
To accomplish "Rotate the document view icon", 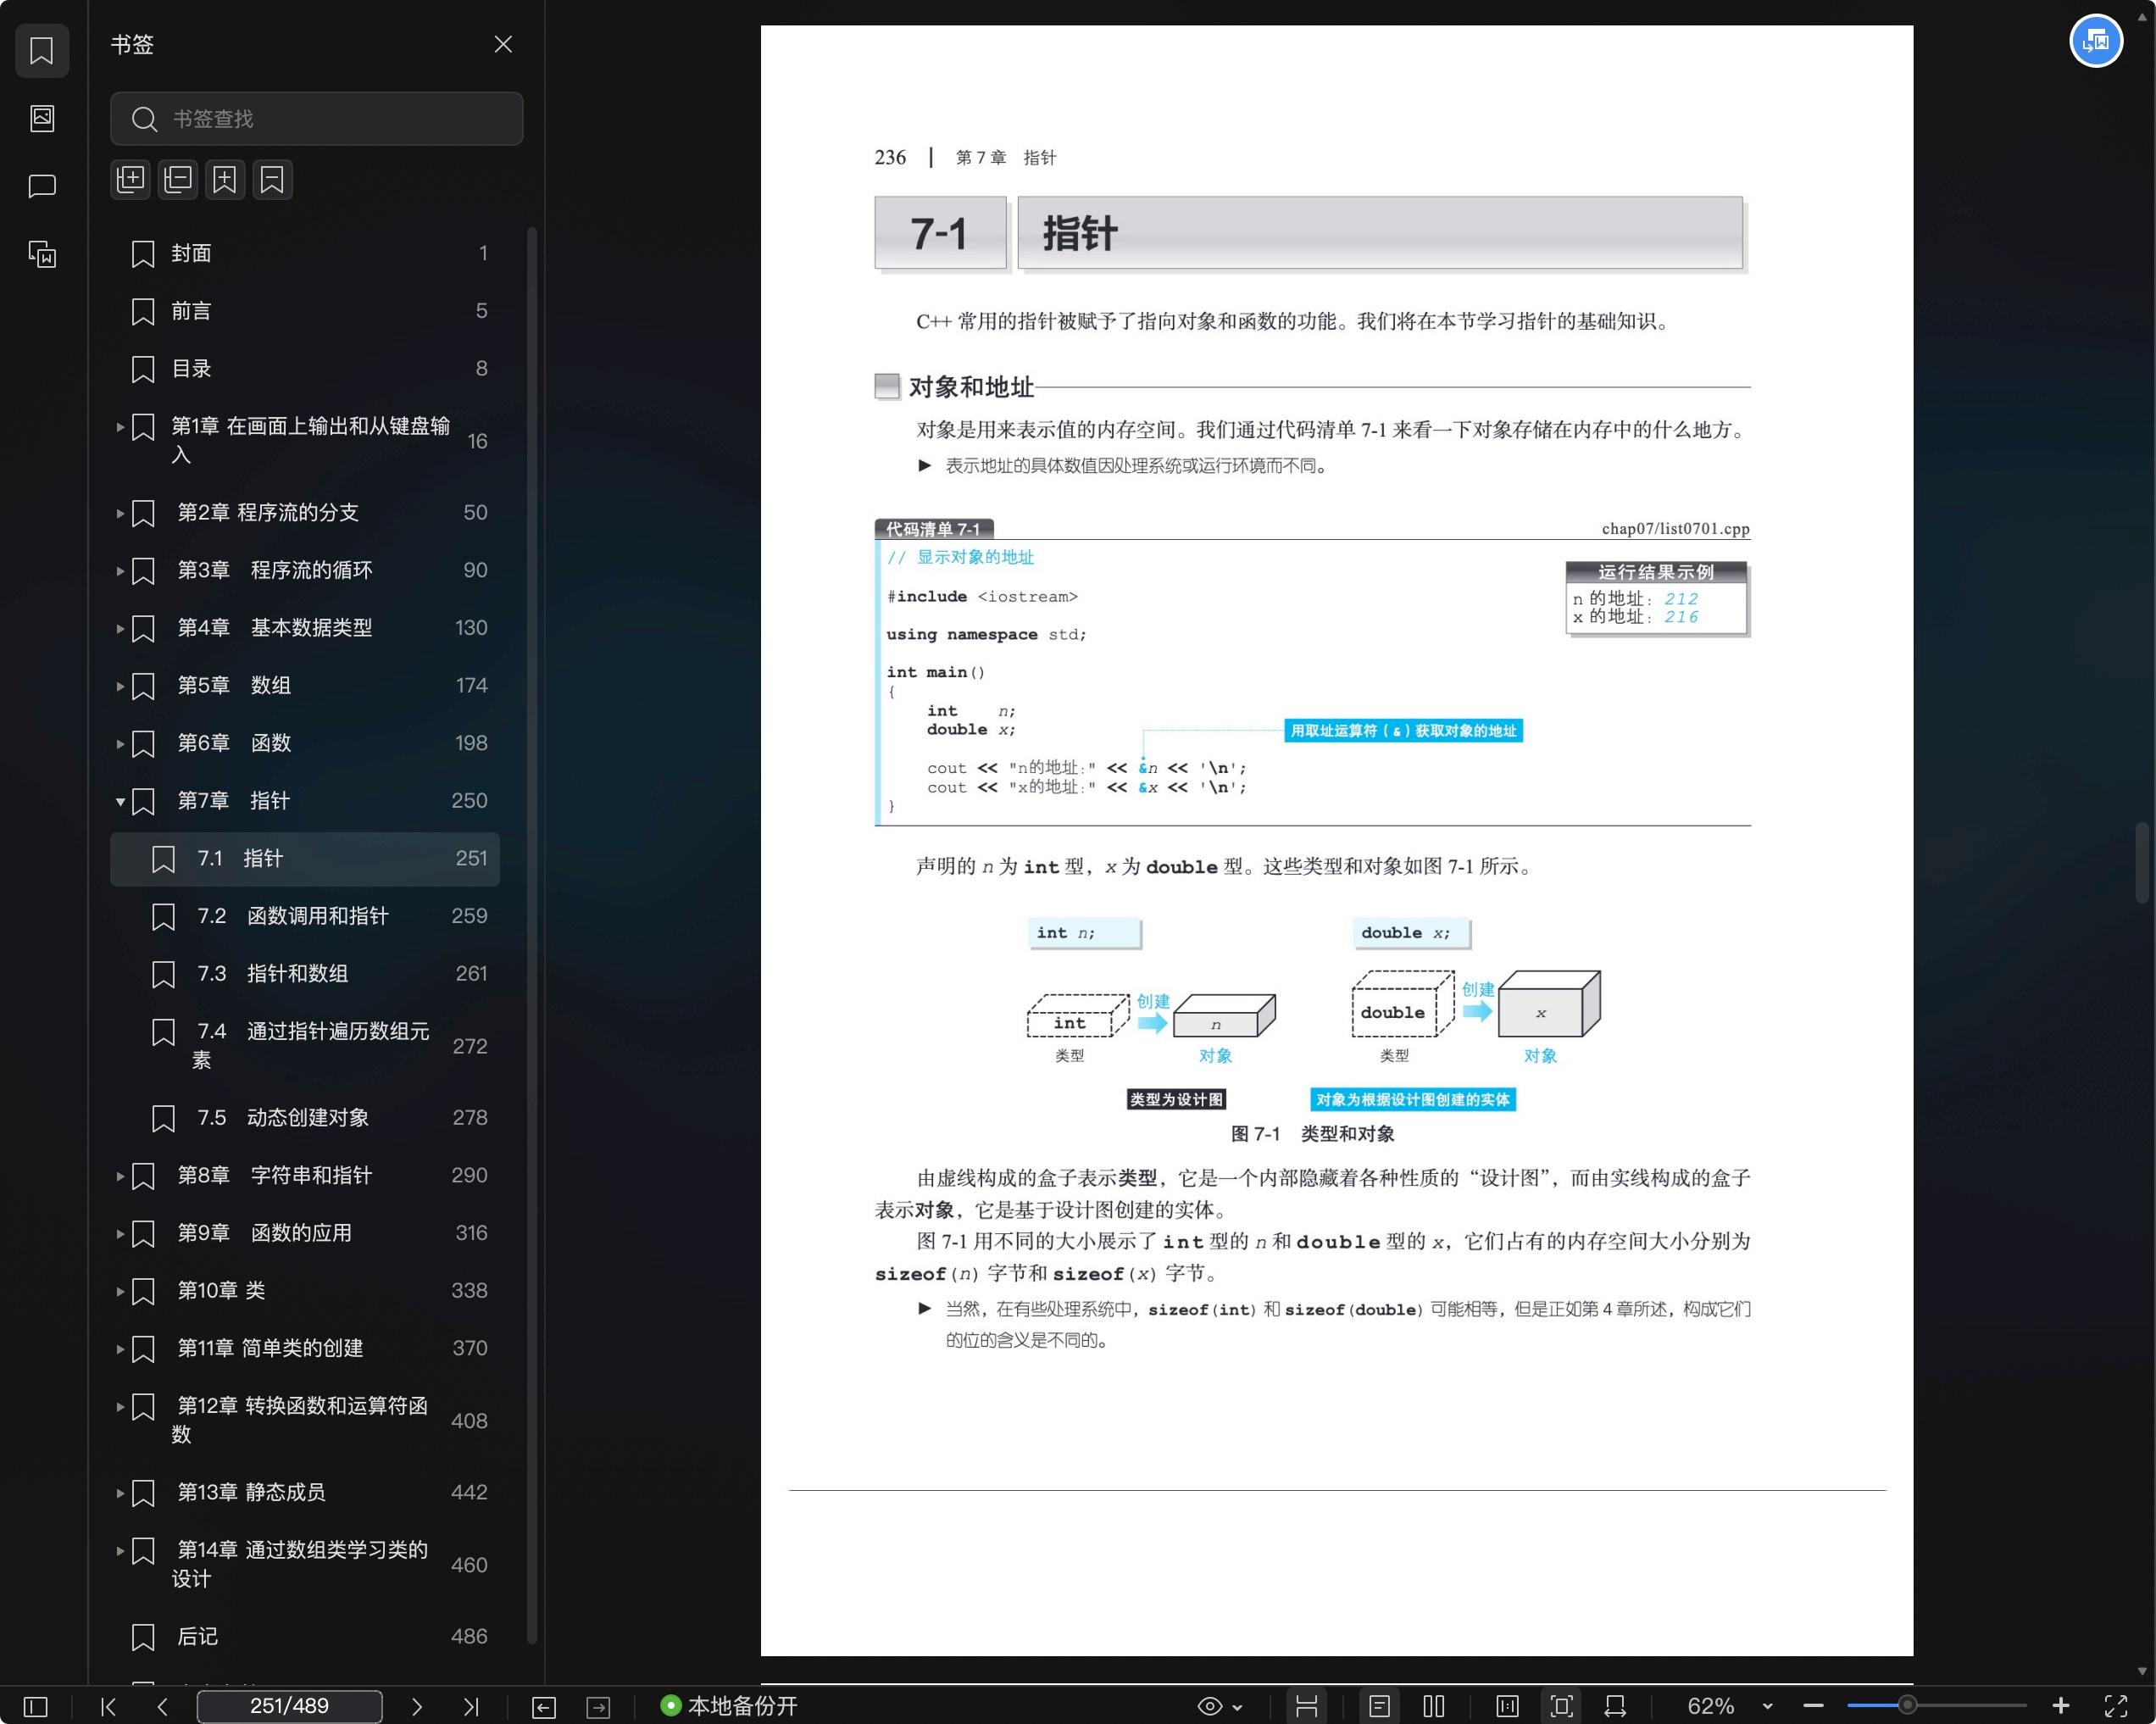I will (x=1615, y=1706).
